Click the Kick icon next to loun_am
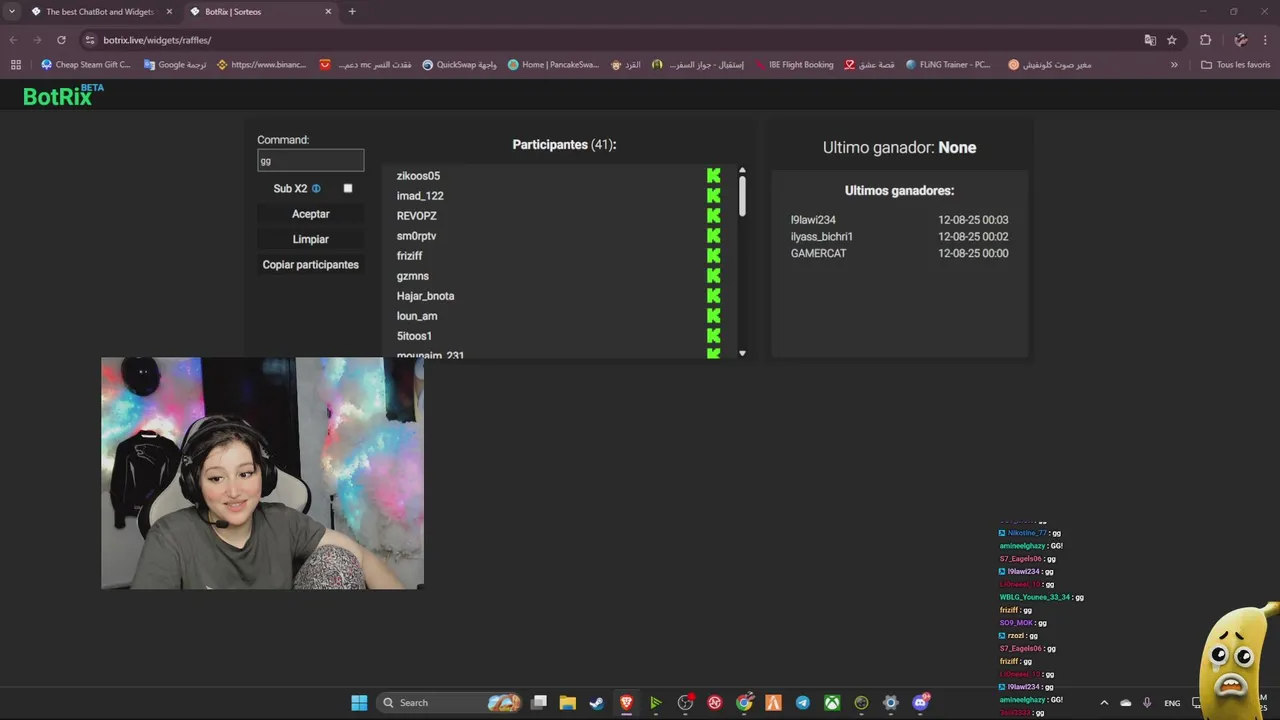Screen dimensions: 1280x720 pos(713,316)
